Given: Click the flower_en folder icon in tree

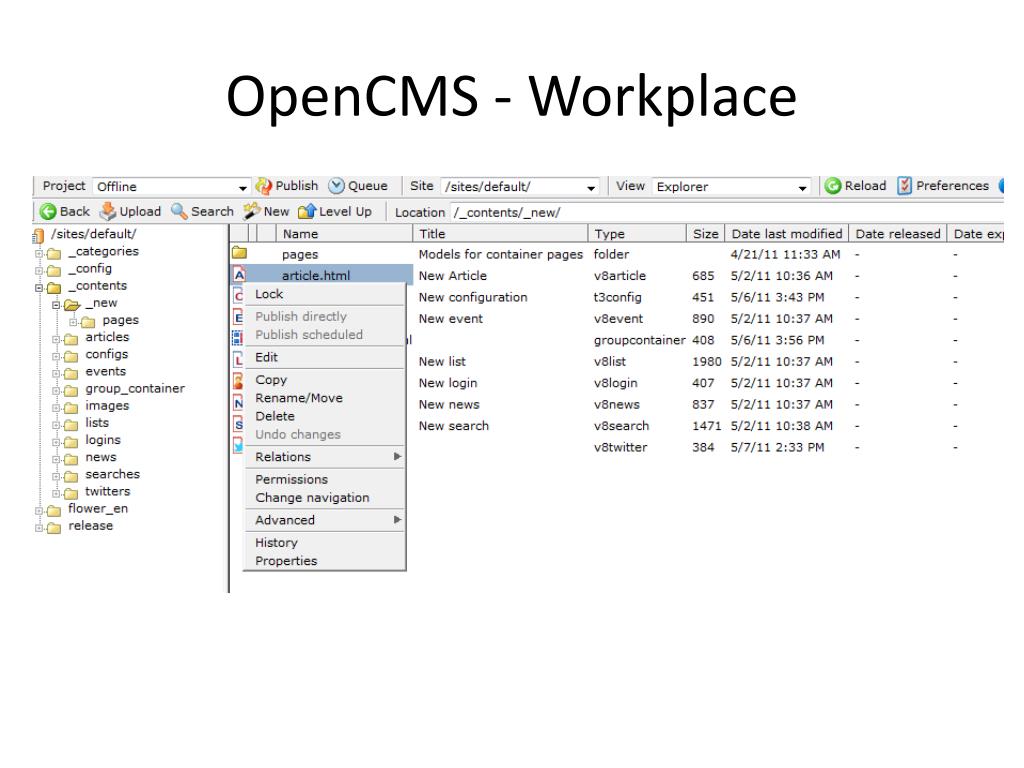Looking at the screenshot, I should (54, 511).
